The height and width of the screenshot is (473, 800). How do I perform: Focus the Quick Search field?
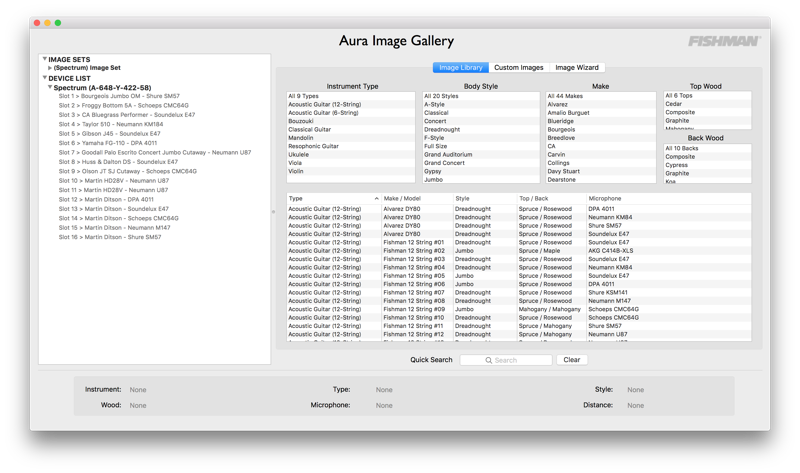506,360
